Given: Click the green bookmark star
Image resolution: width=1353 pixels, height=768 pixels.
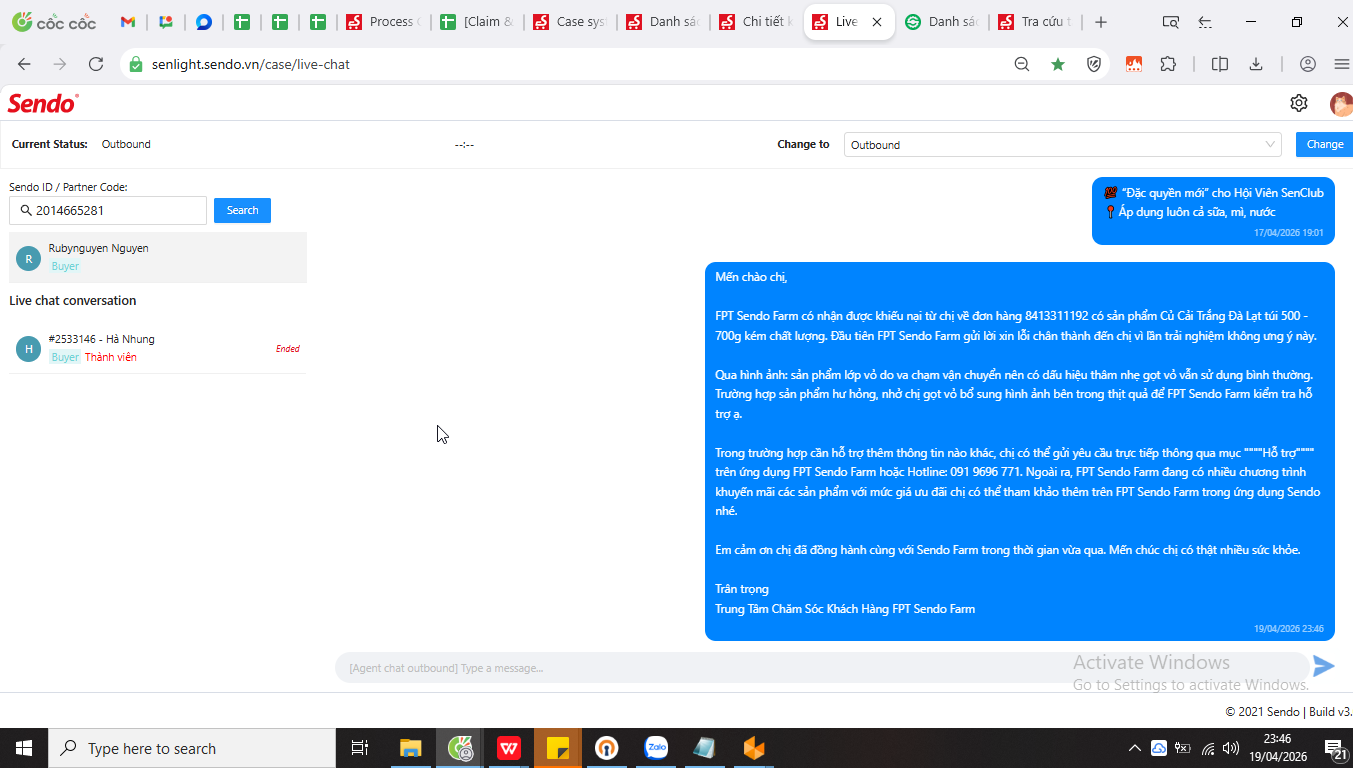Looking at the screenshot, I should coord(1058,64).
